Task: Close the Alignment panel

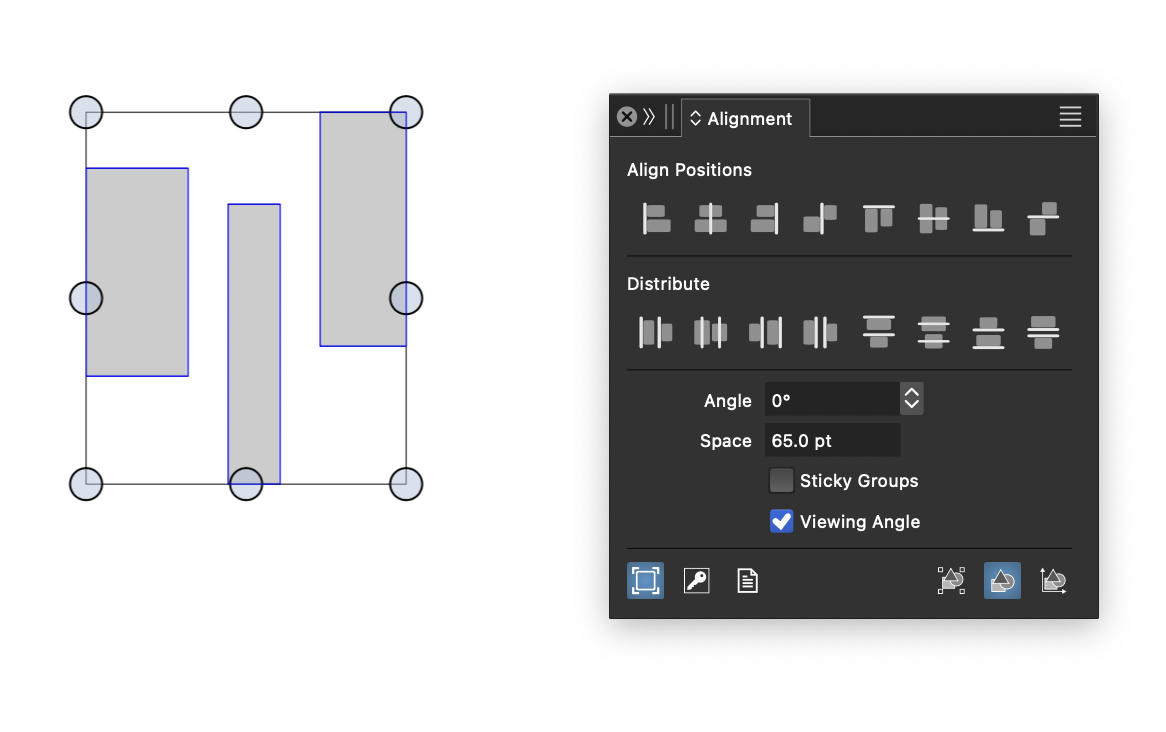Action: [x=627, y=117]
